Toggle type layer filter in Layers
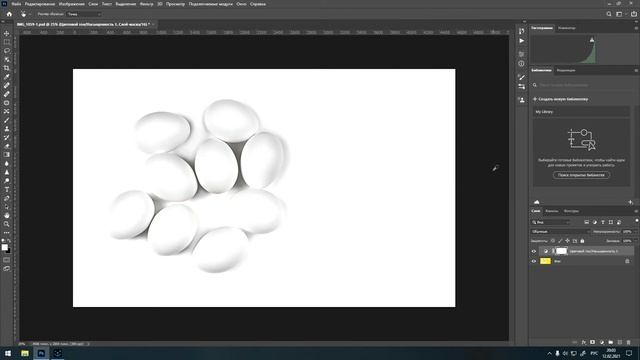Screen dimensions: 640x360 pos(603,222)
